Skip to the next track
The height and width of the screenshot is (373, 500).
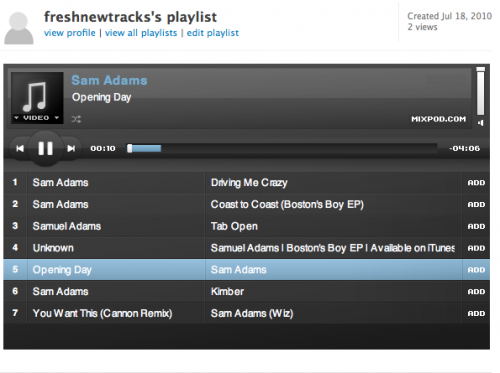click(x=71, y=148)
